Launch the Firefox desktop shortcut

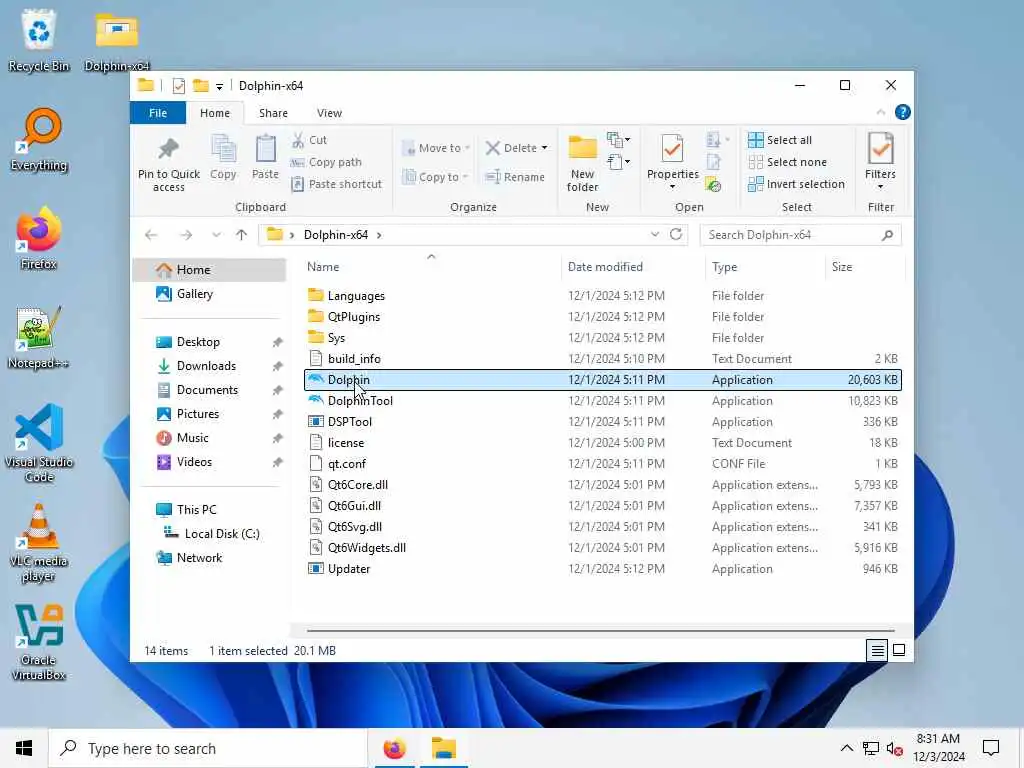[39, 238]
